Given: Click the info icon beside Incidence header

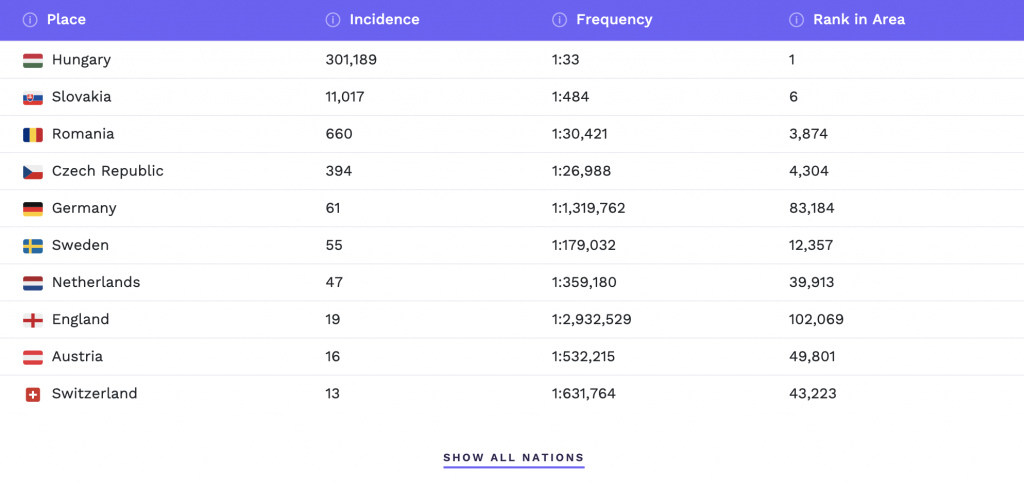Looking at the screenshot, I should coord(333,20).
